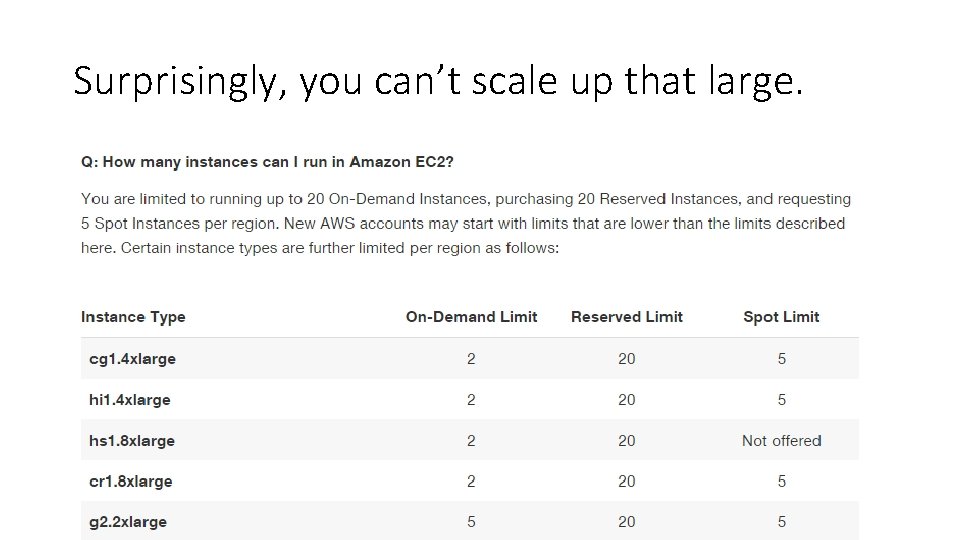The height and width of the screenshot is (540, 960).
Task: Click the "Instance Type" column header
Action: pyautogui.click(x=133, y=317)
